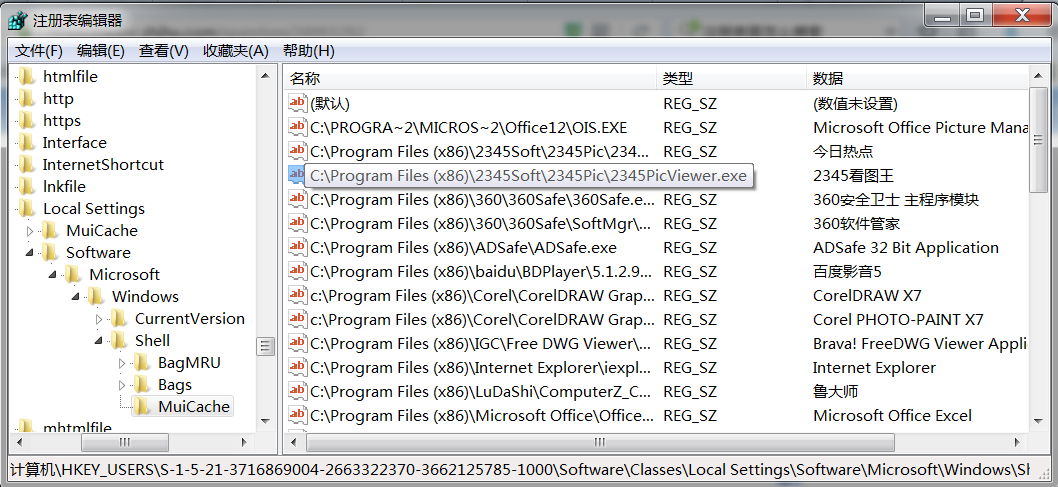Maximize the Registry Editor window
1058x487 pixels.
pyautogui.click(x=974, y=15)
